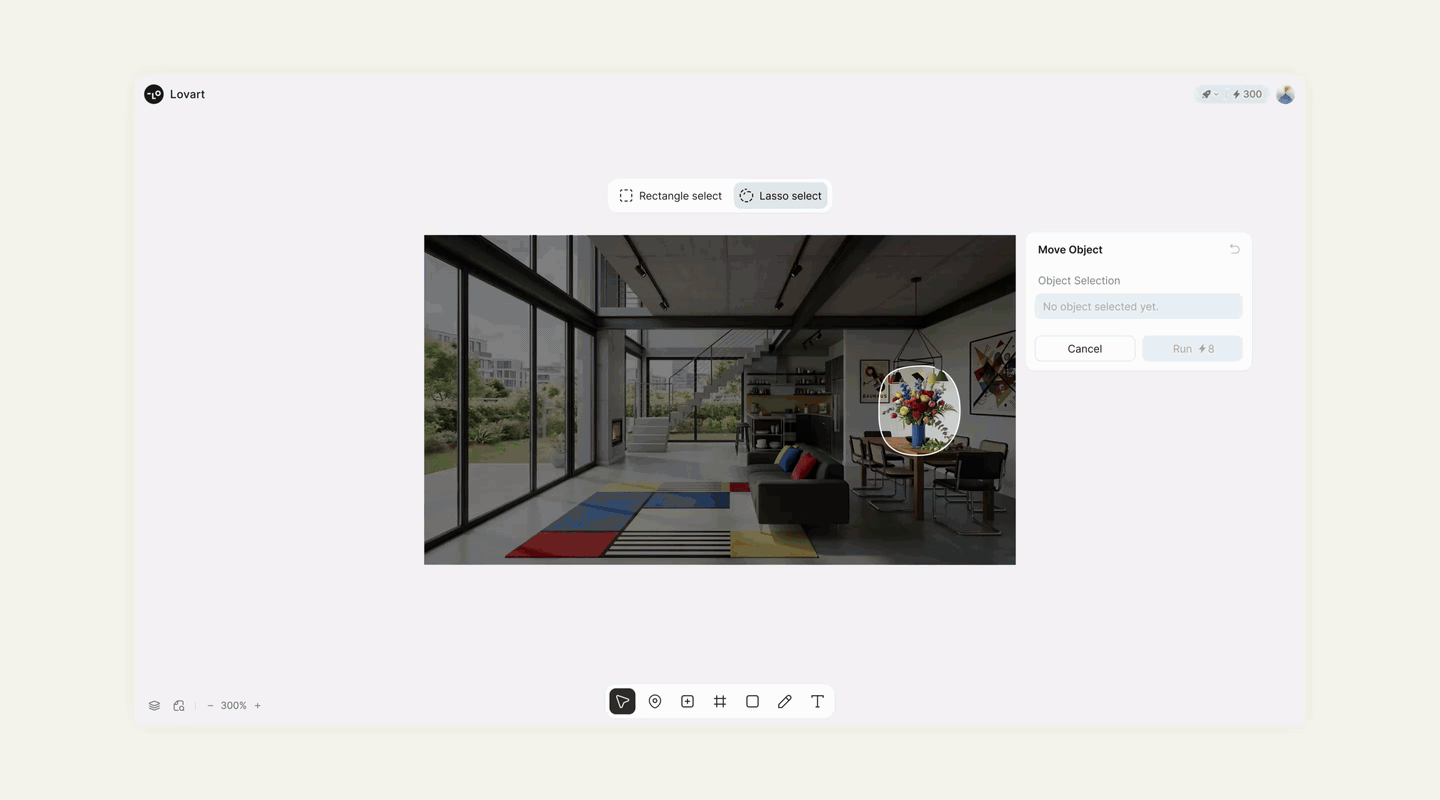
Task: Zoom out with the minus button
Action: 210,706
